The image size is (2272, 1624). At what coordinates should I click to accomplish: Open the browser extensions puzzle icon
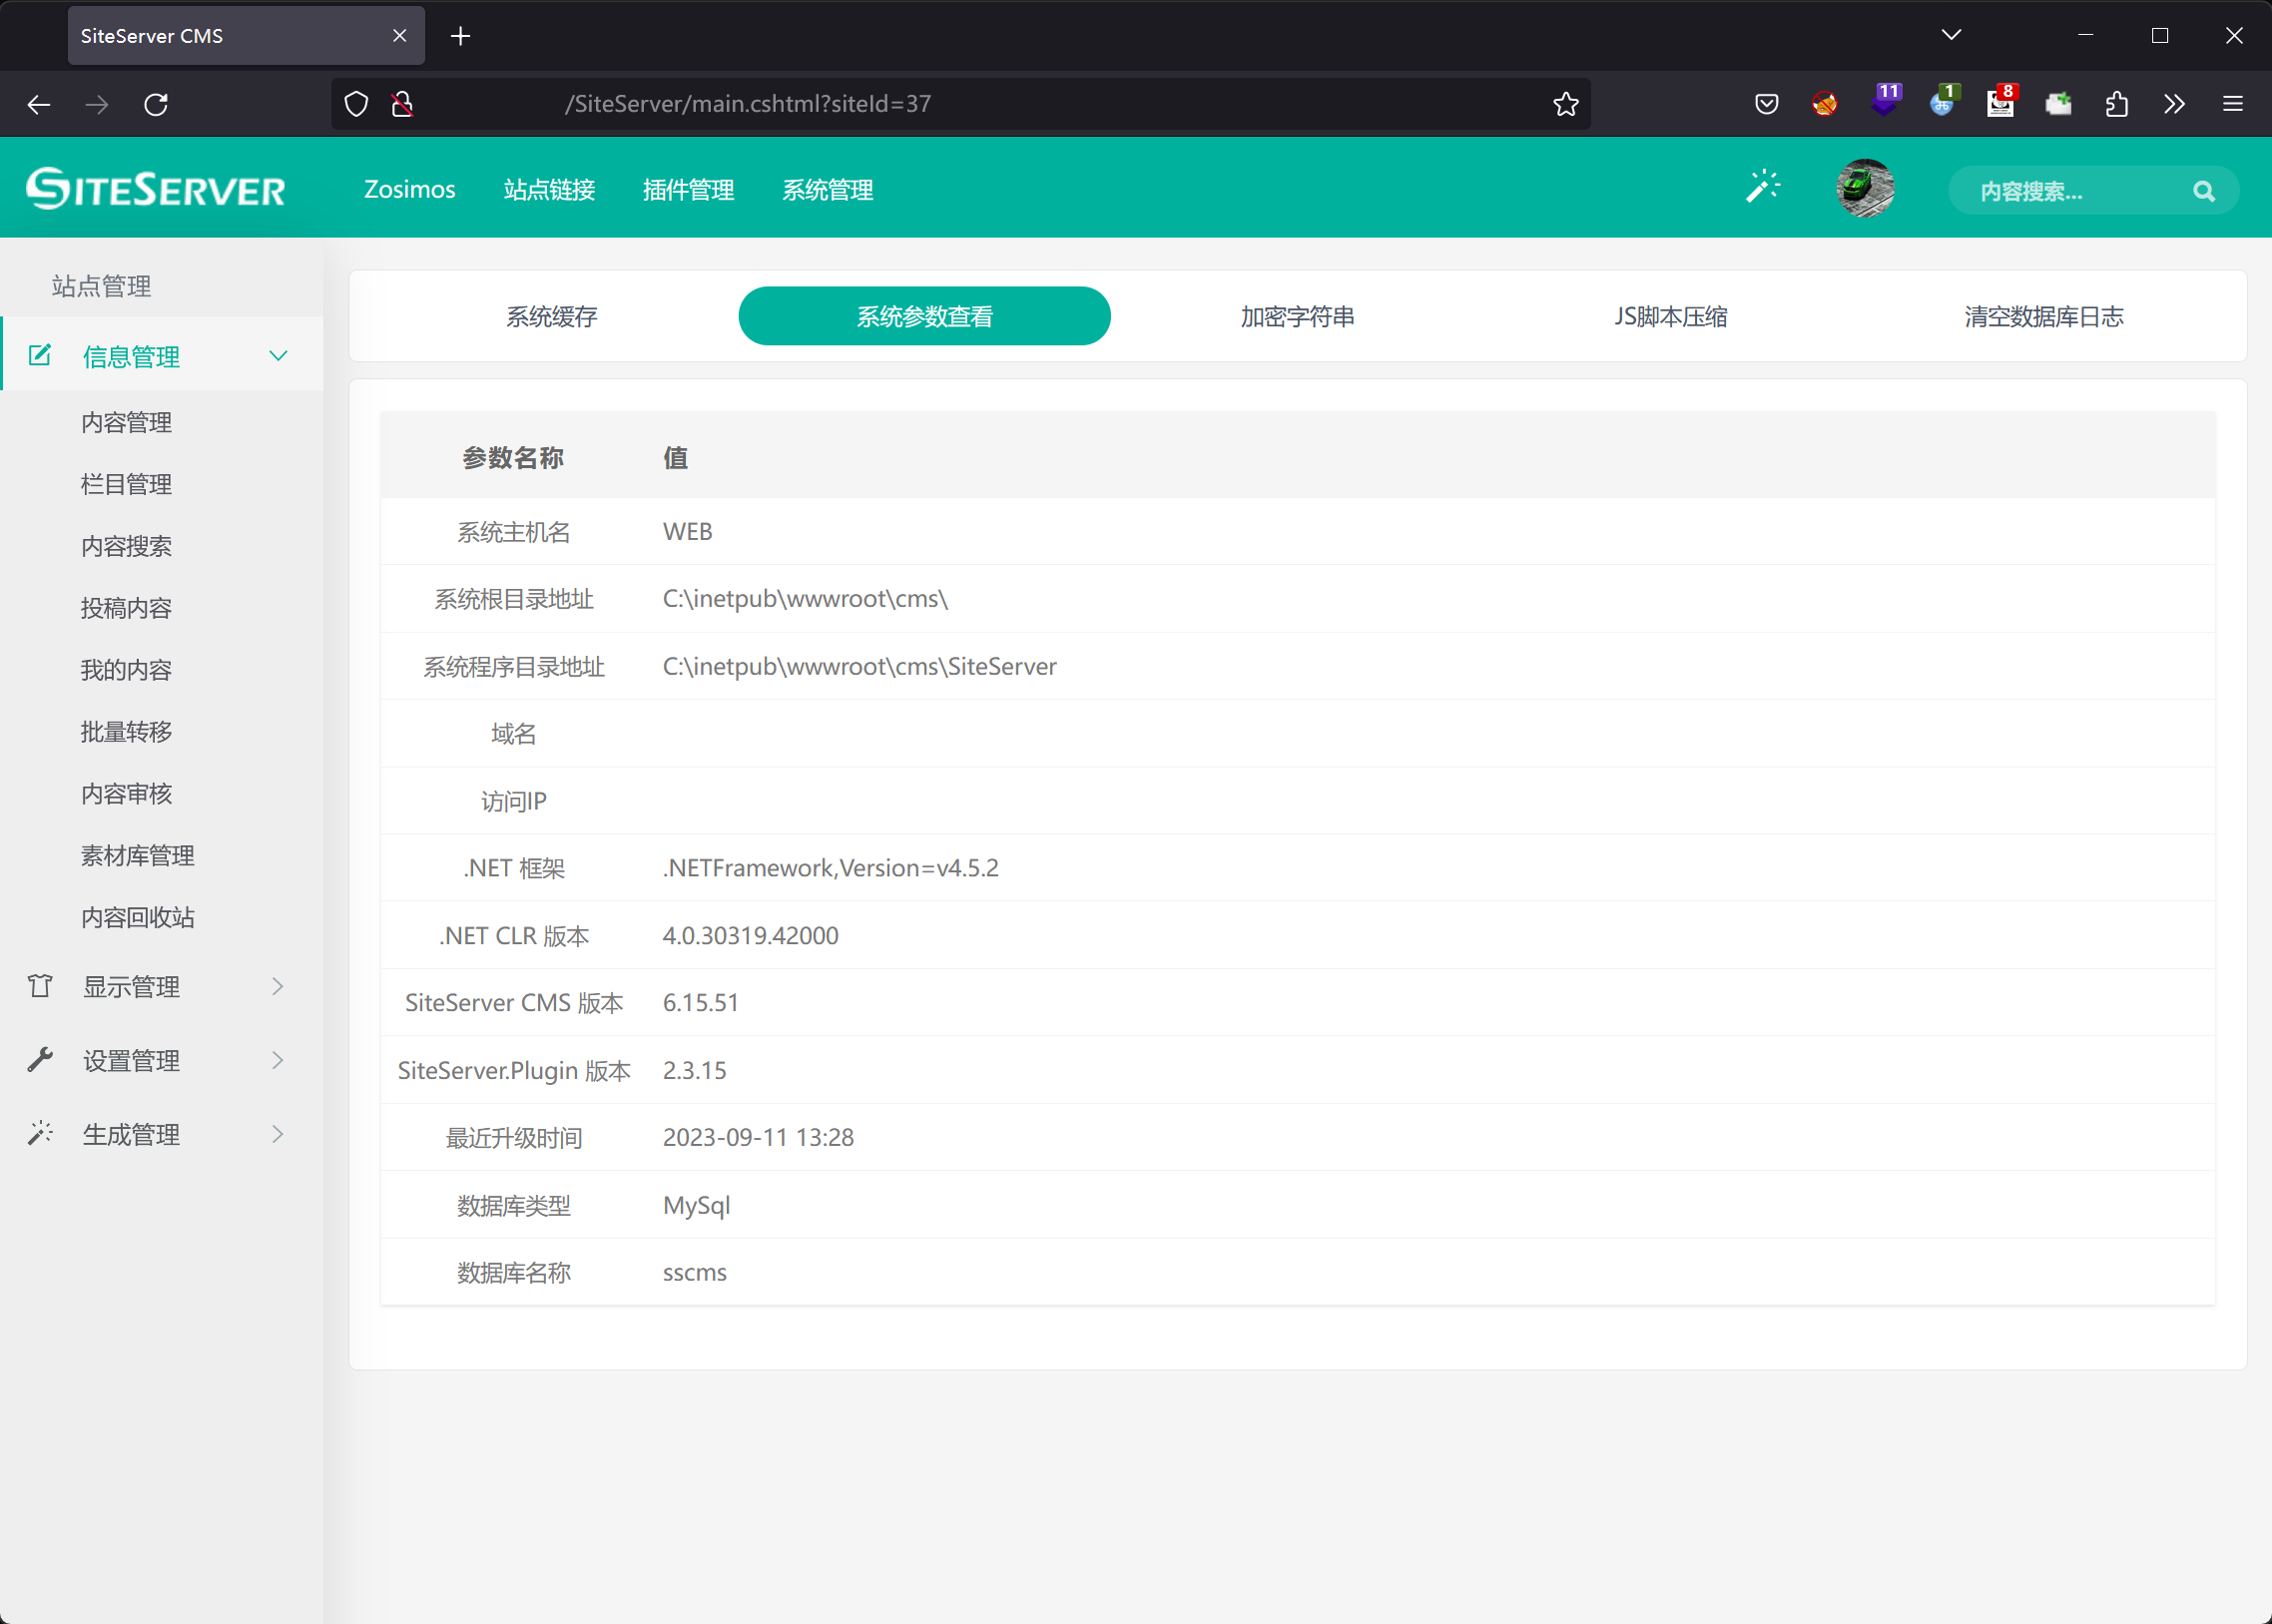pyautogui.click(x=2117, y=104)
